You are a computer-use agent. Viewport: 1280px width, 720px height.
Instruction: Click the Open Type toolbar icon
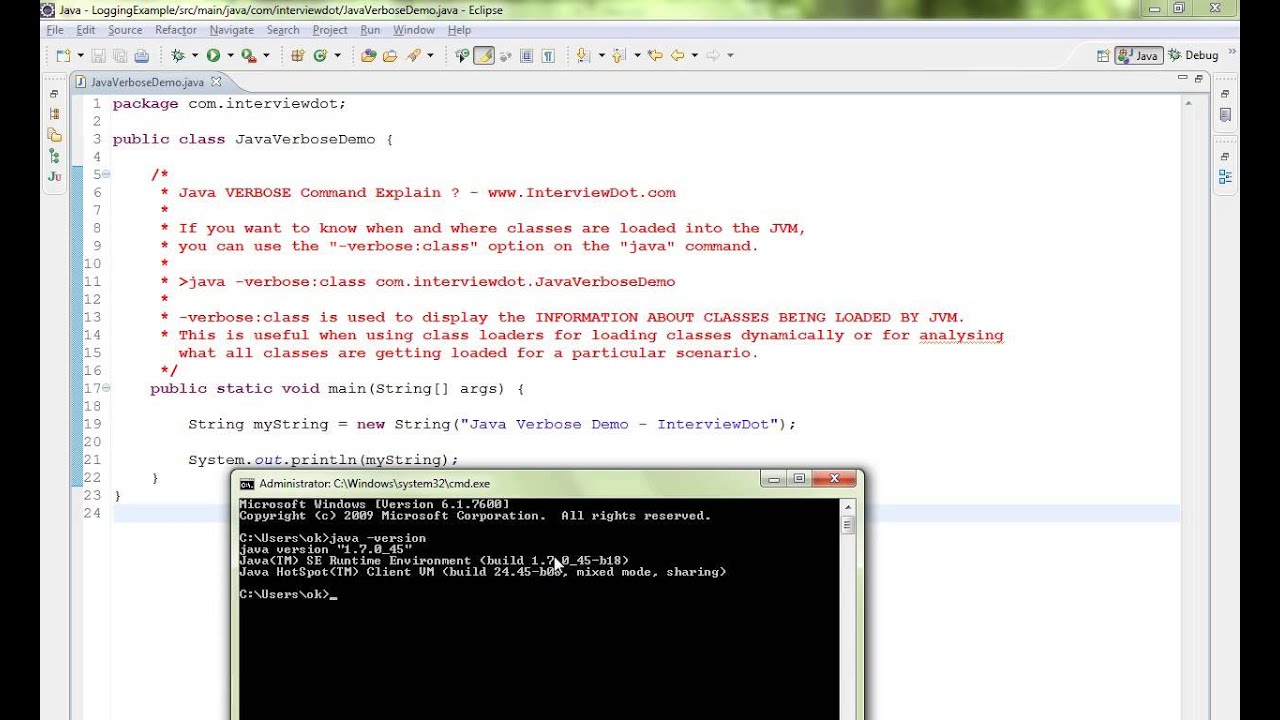coord(368,56)
